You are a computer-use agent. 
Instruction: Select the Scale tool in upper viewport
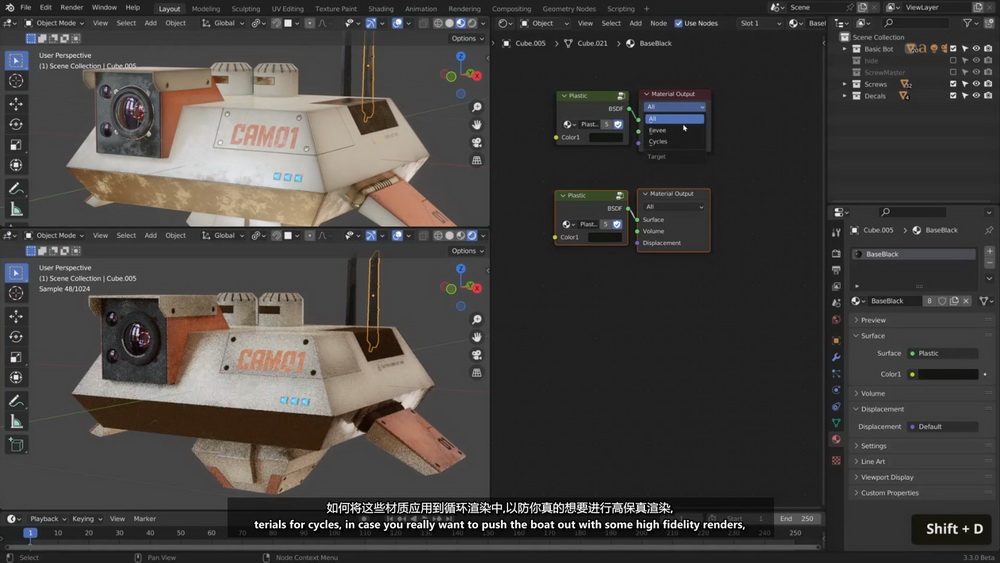tap(16, 145)
